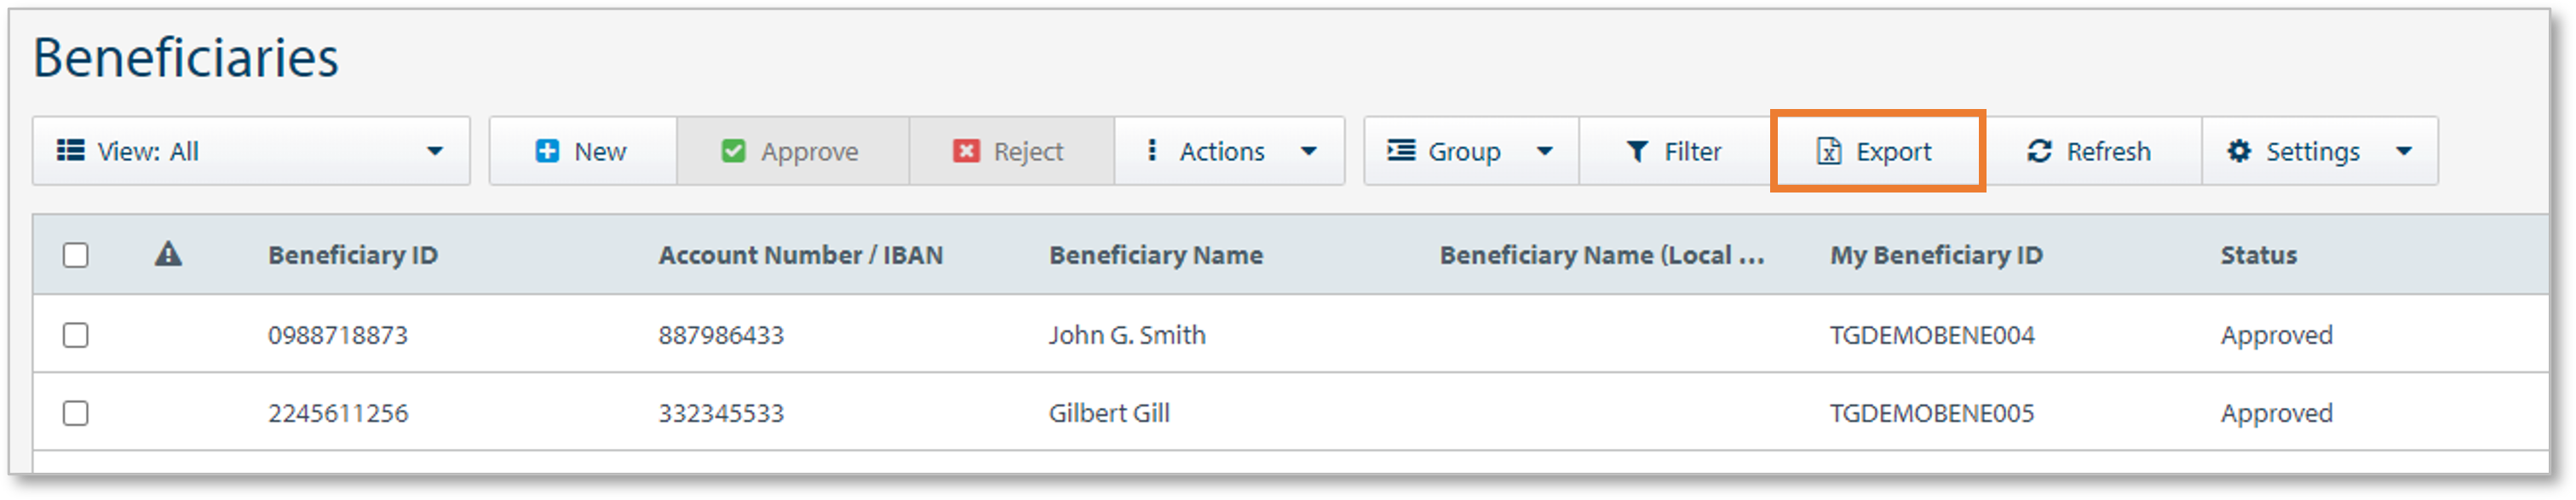
Task: Click the warning triangle column icon
Action: [168, 255]
